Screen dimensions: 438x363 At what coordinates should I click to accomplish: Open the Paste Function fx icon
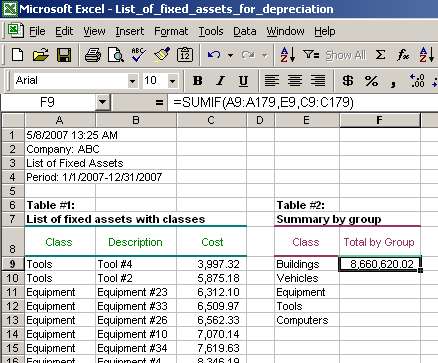[x=403, y=55]
